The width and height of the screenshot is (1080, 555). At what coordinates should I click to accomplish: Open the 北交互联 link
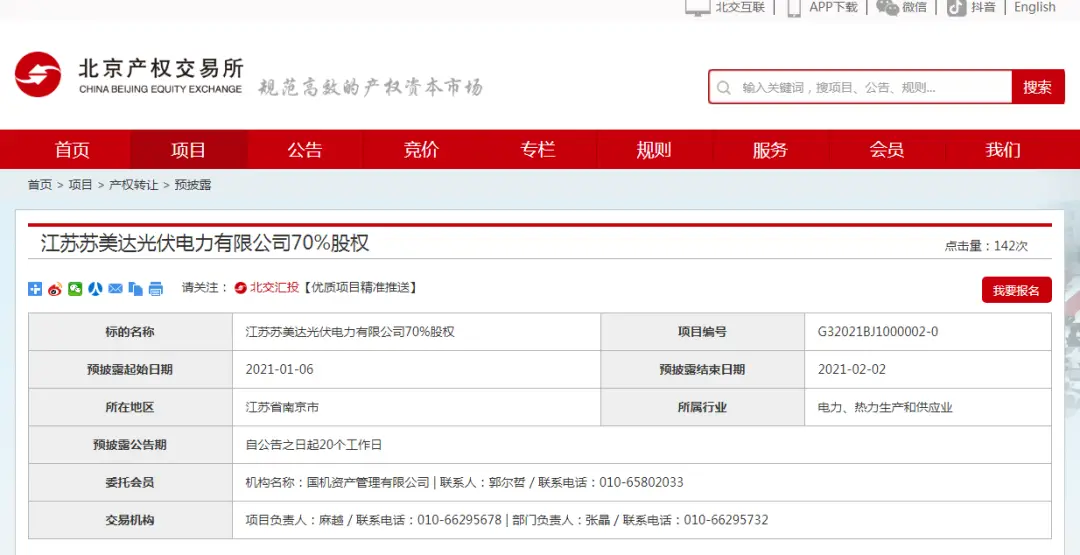[740, 7]
